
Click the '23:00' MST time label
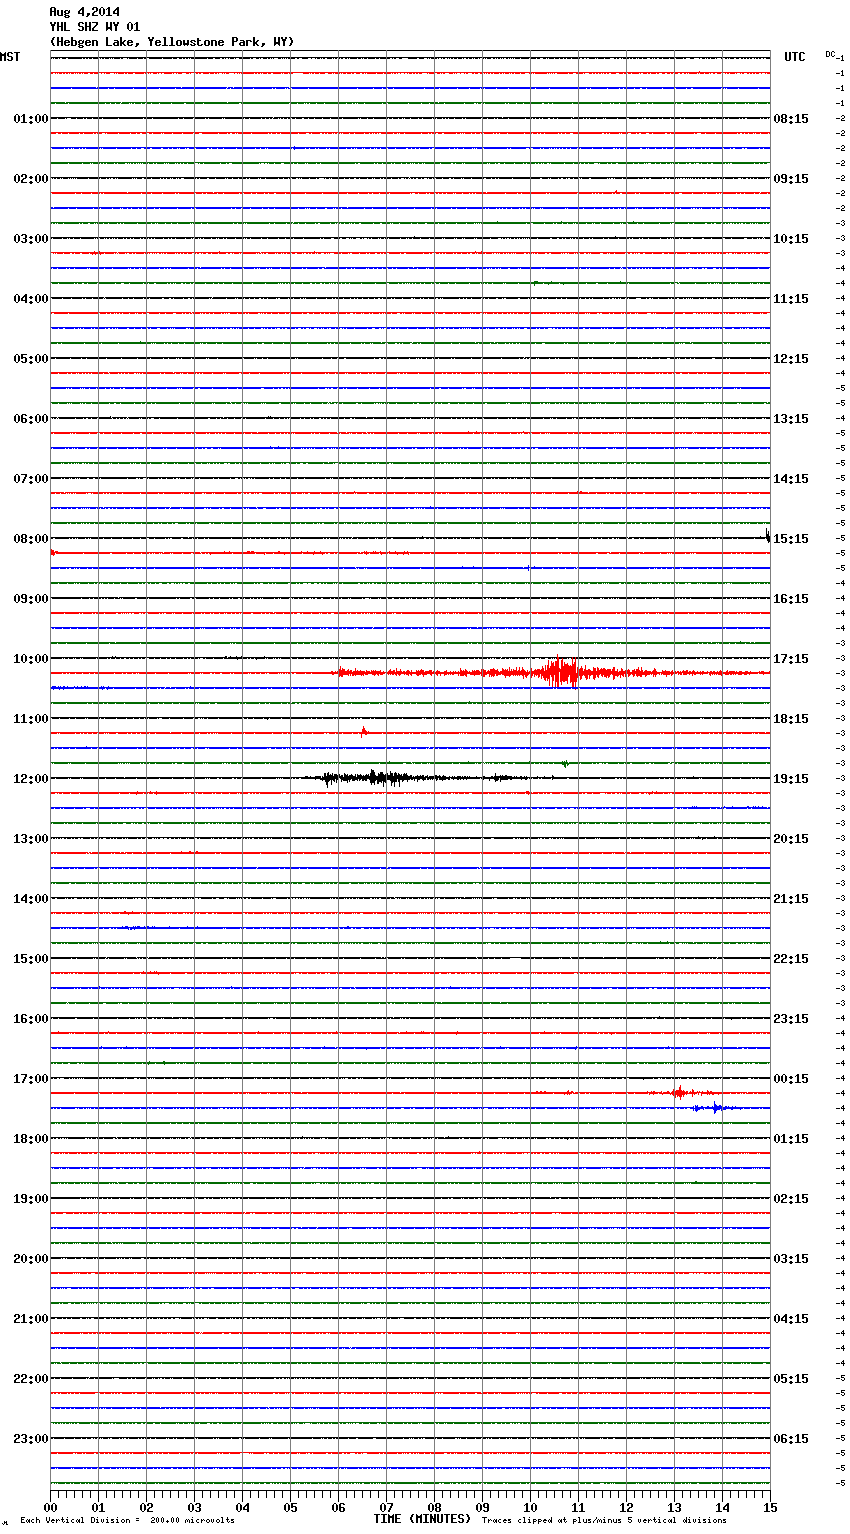click(31, 1439)
